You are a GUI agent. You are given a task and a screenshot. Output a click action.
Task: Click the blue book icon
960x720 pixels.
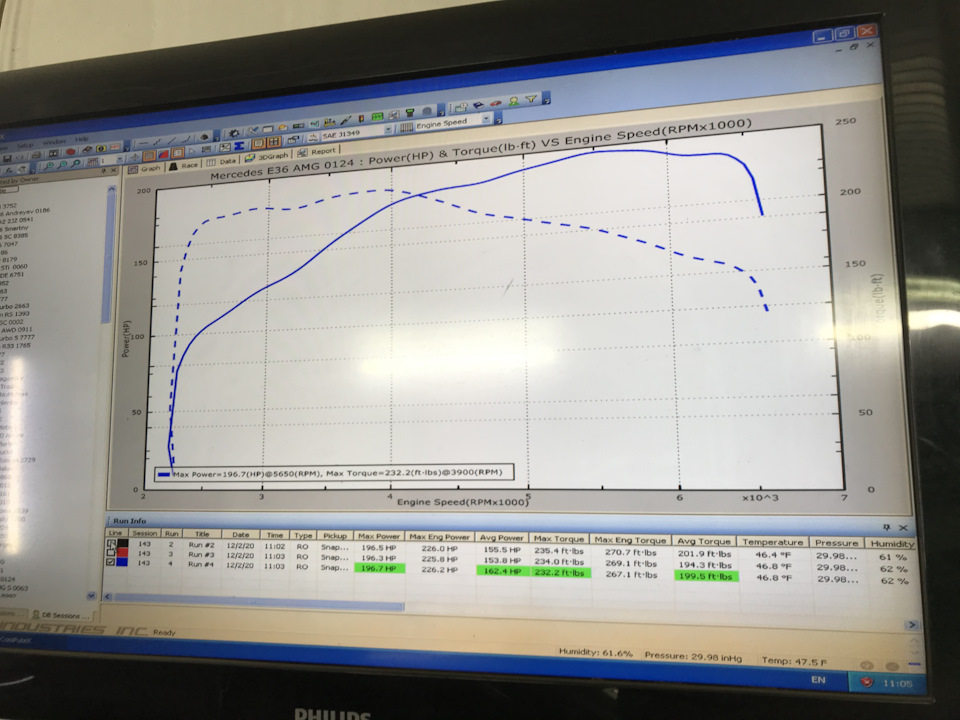(478, 105)
